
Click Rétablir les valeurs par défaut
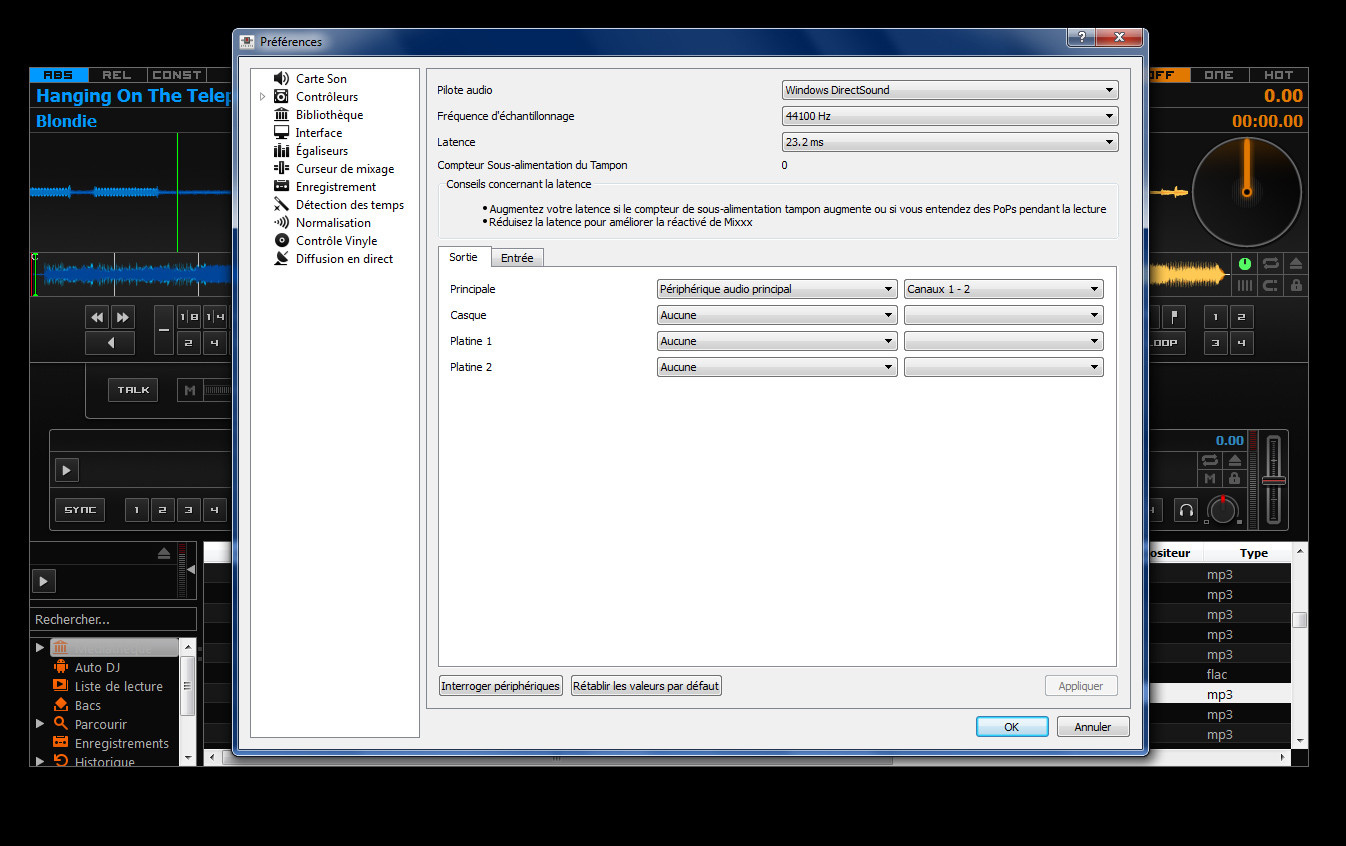(x=645, y=685)
